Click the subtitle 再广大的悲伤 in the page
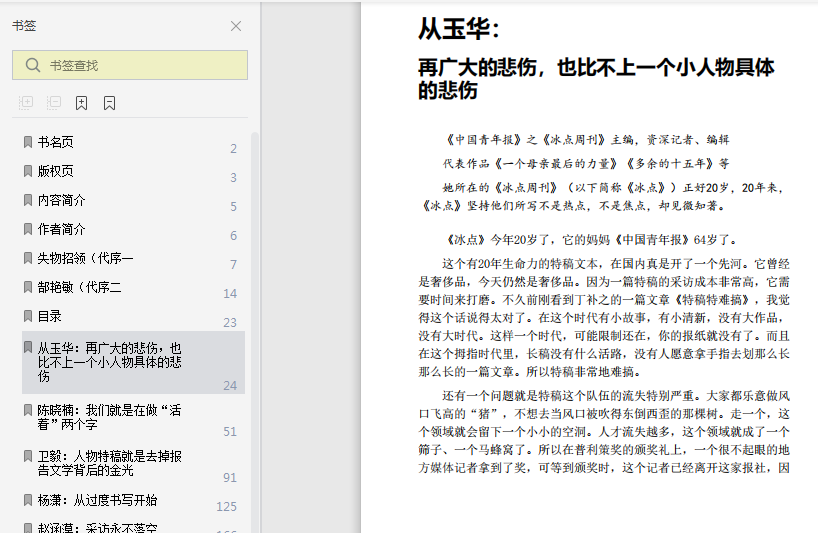Viewport: 818px width, 533px height. tap(596, 79)
